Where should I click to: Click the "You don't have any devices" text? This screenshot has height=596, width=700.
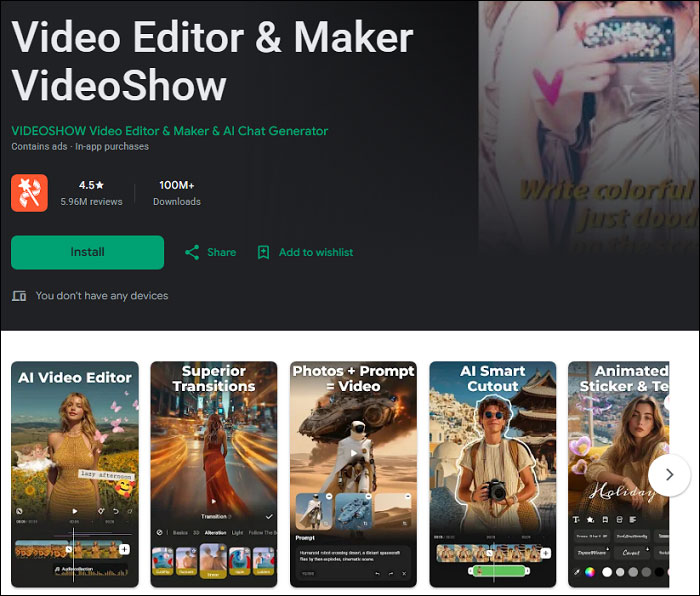click(102, 296)
